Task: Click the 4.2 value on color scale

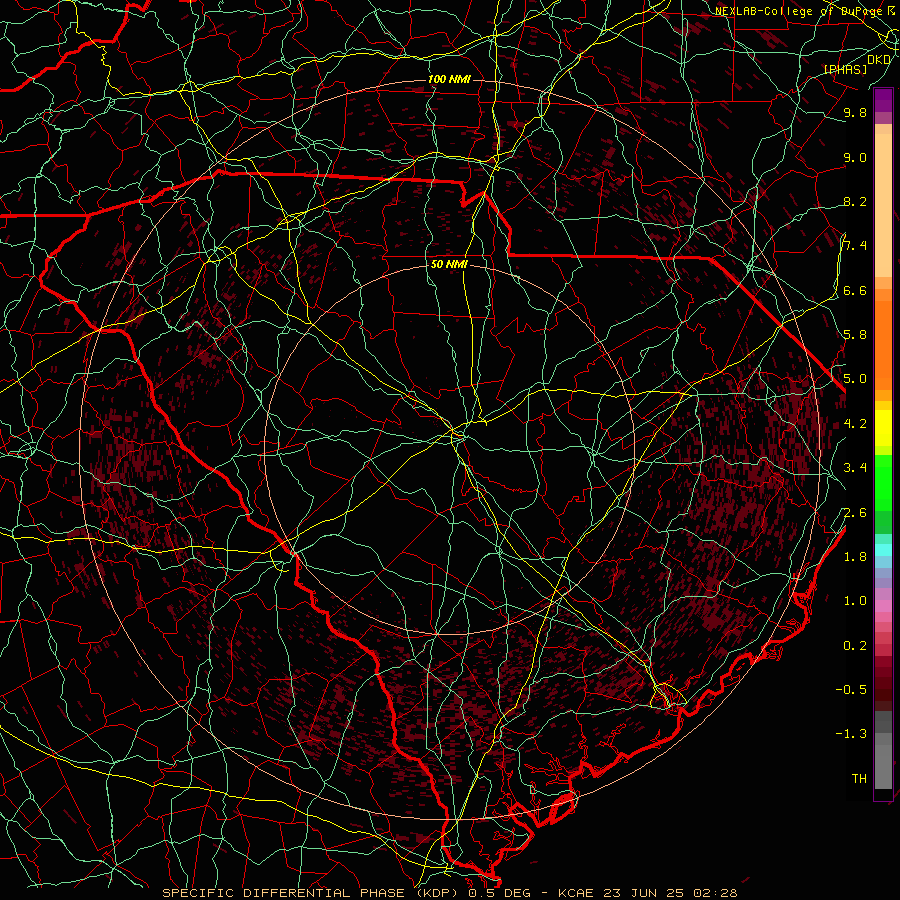Action: (855, 424)
